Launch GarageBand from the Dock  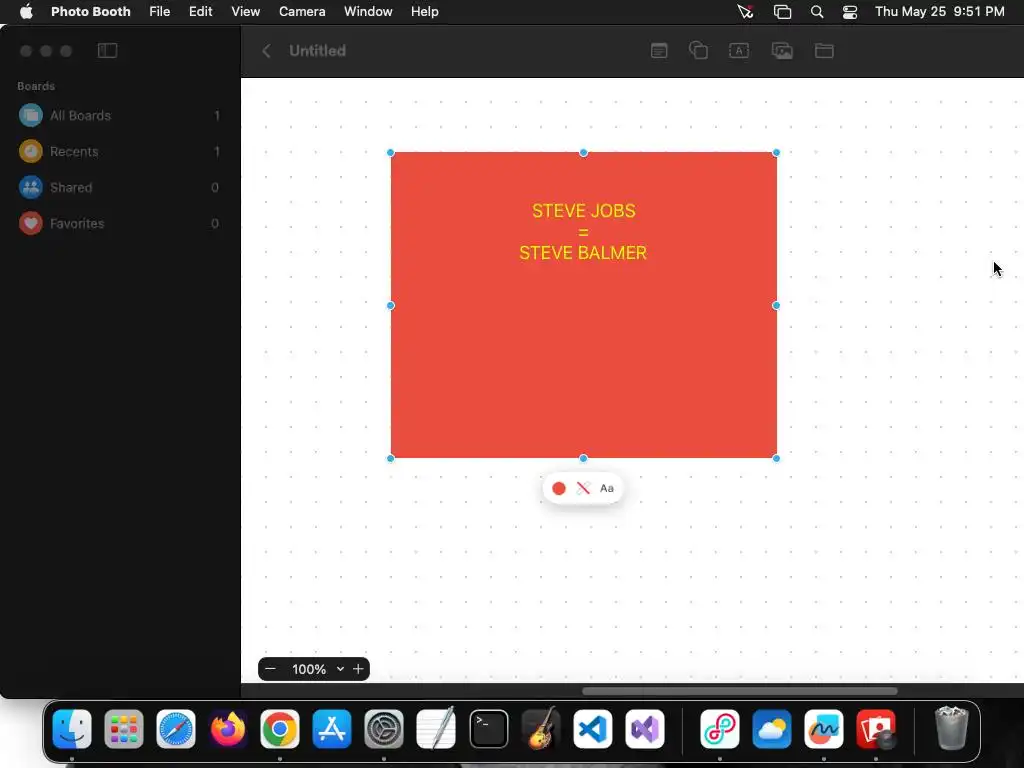(x=541, y=729)
